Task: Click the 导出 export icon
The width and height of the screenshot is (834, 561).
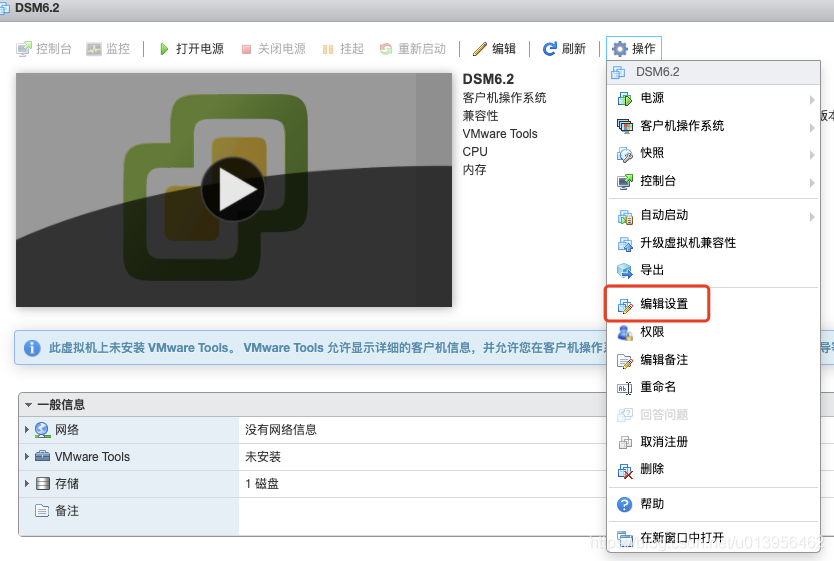Action: click(625, 271)
